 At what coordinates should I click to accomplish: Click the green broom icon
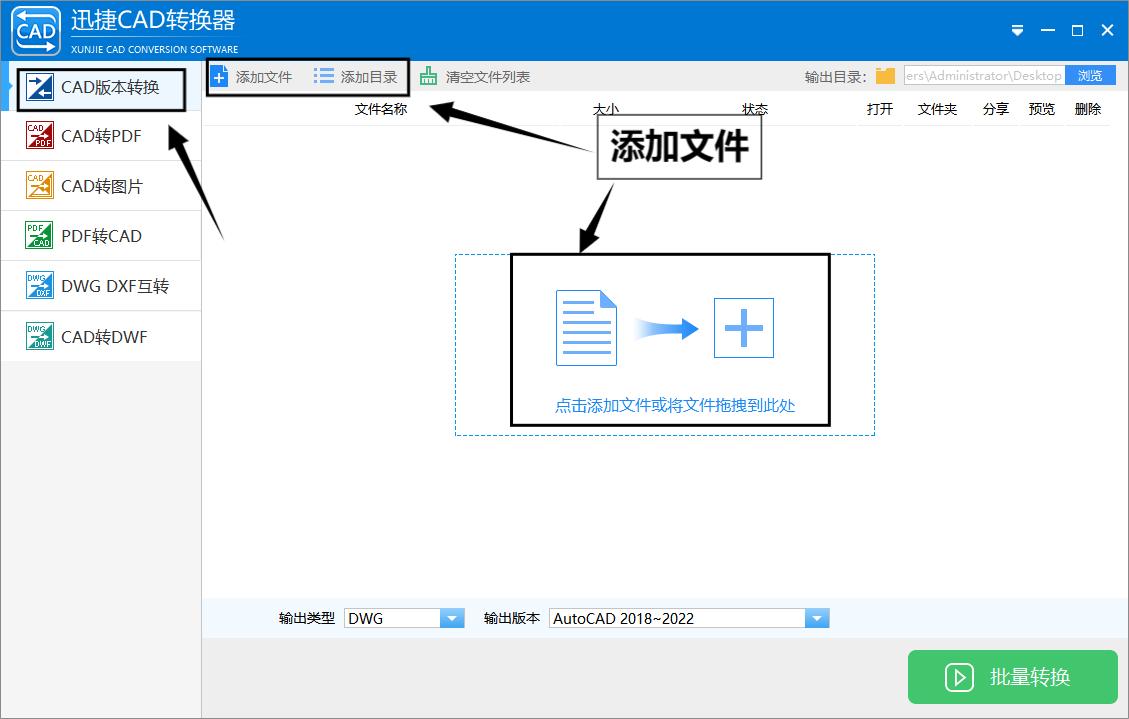[x=428, y=76]
